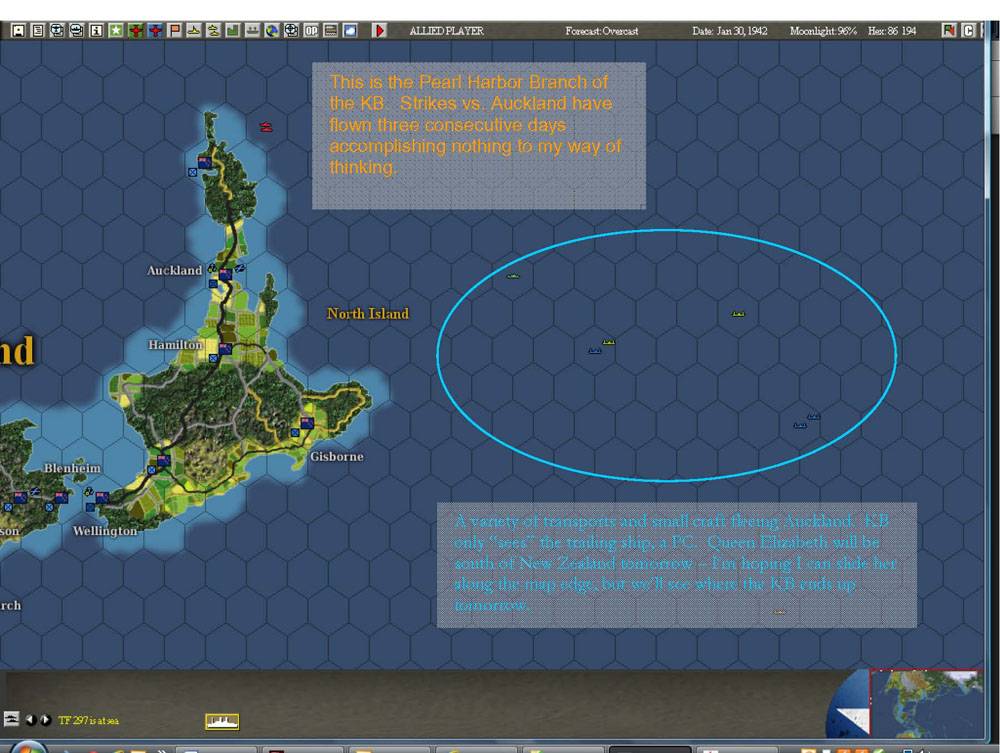Click the 'Gisborne' map label

337,457
